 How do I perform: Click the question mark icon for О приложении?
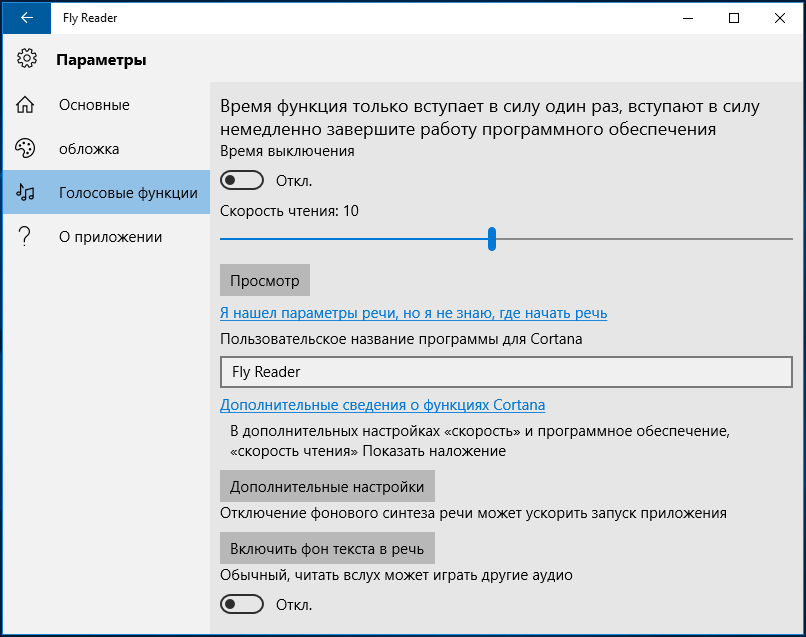pyautogui.click(x=24, y=236)
